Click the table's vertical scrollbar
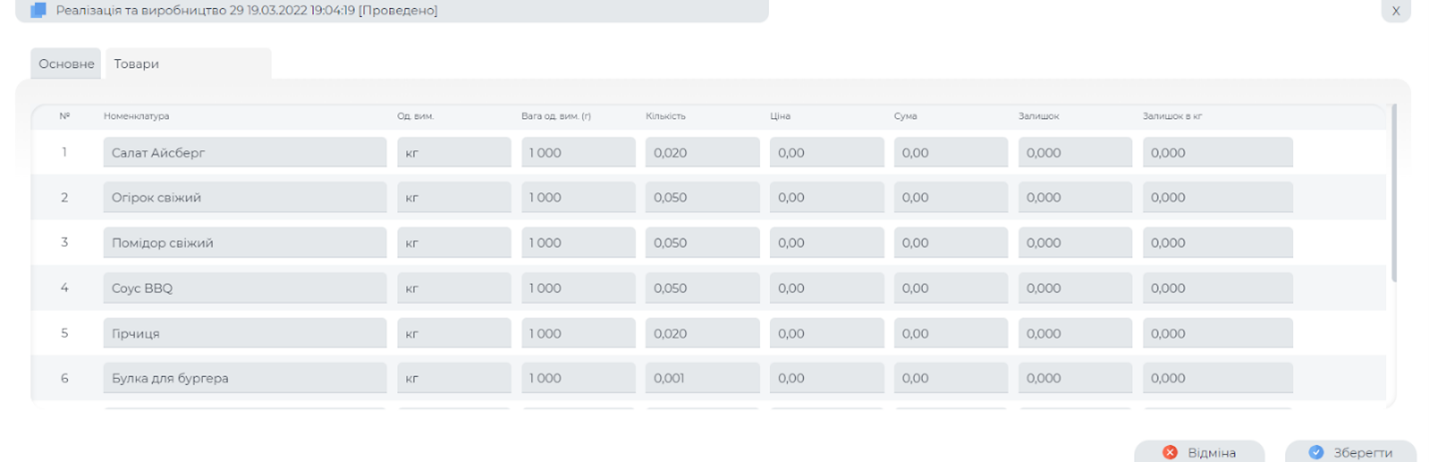 click(1393, 190)
